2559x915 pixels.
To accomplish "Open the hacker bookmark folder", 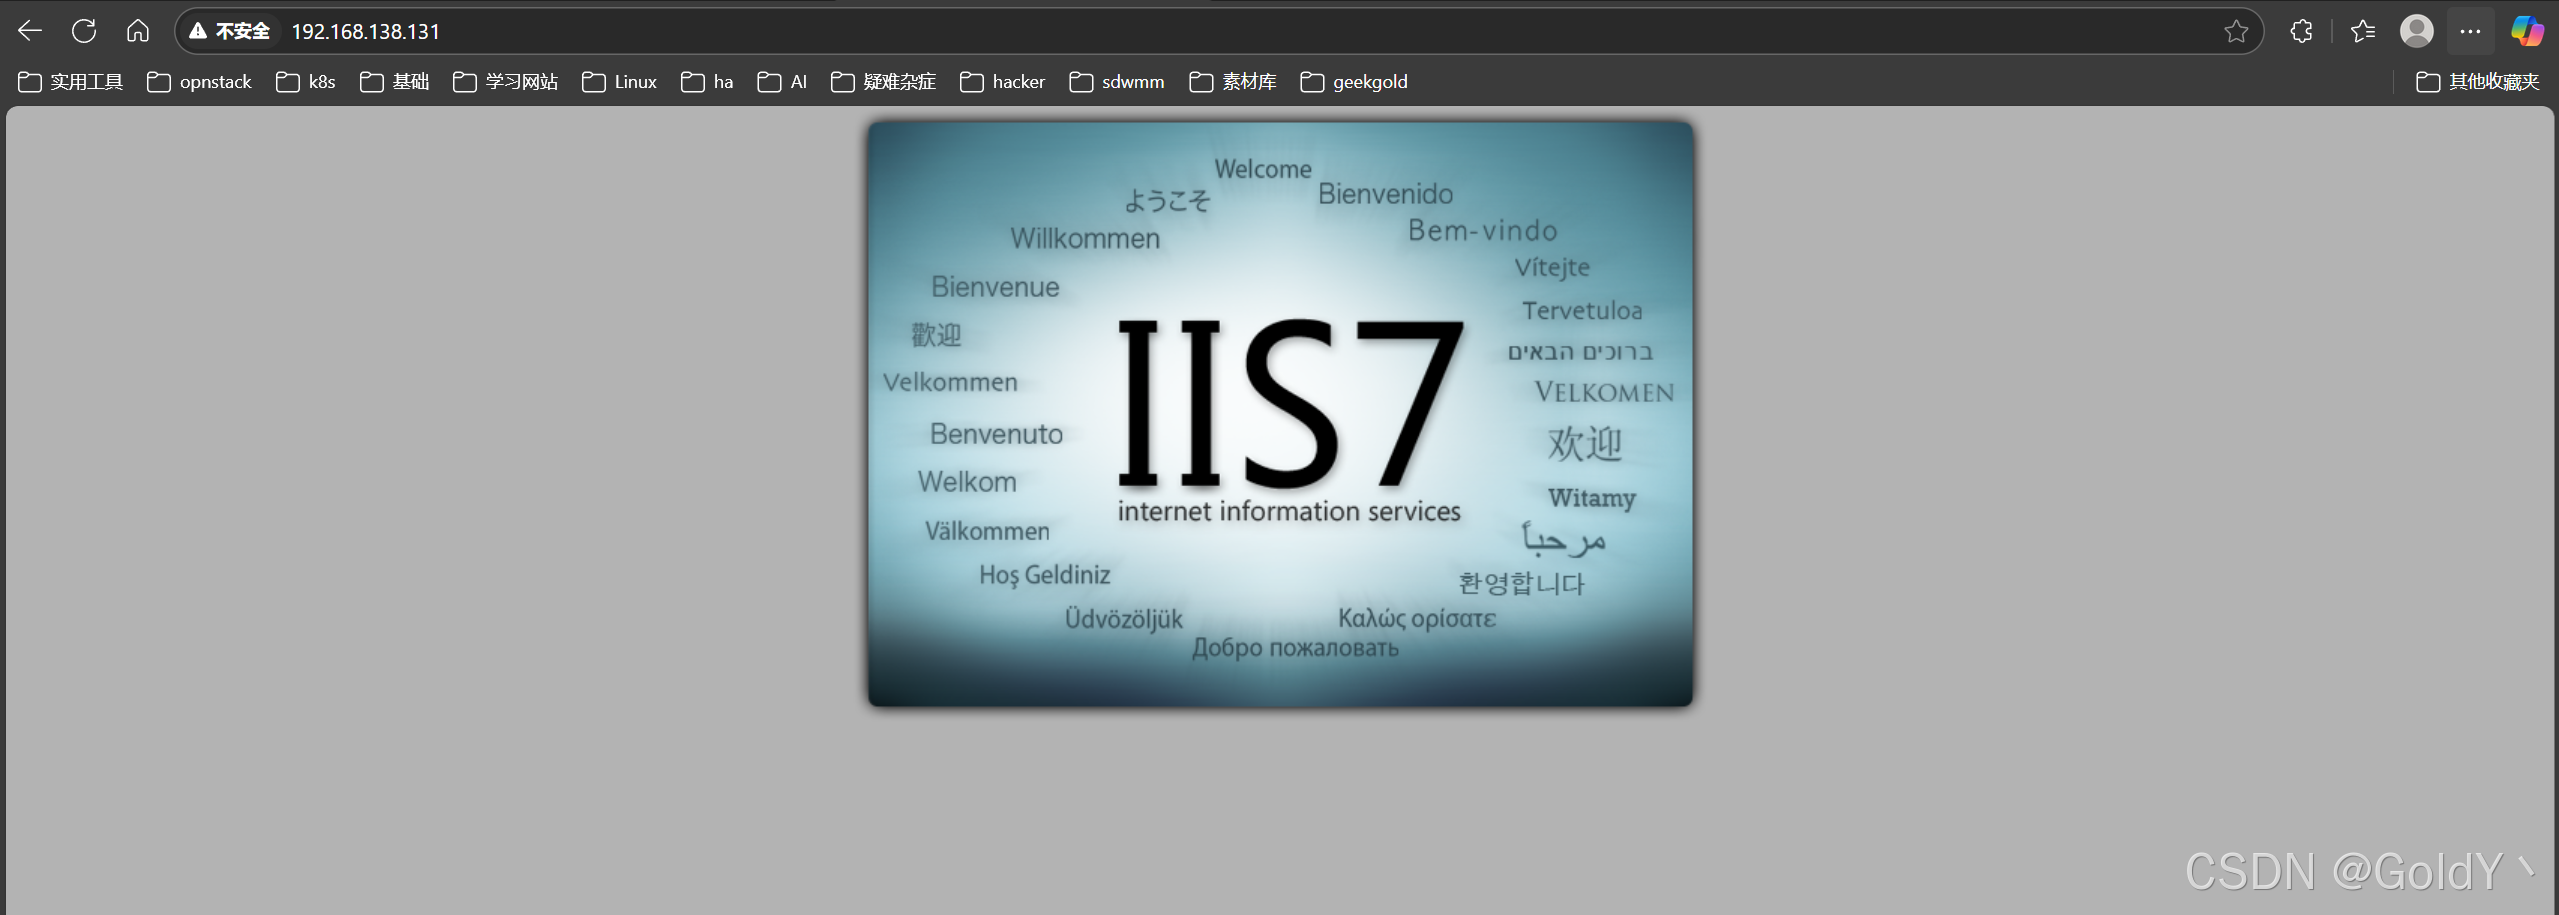I will click(1003, 82).
